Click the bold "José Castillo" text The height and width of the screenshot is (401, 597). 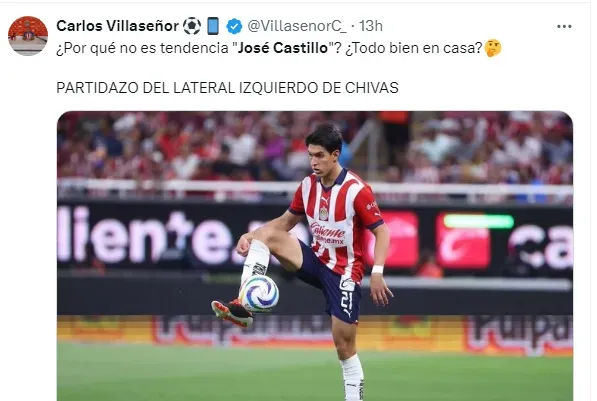click(x=283, y=48)
